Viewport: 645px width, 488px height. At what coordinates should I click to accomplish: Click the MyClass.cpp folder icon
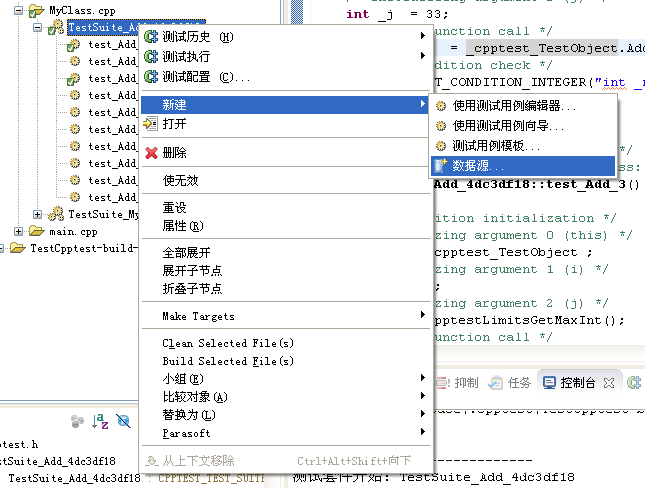tap(36, 10)
